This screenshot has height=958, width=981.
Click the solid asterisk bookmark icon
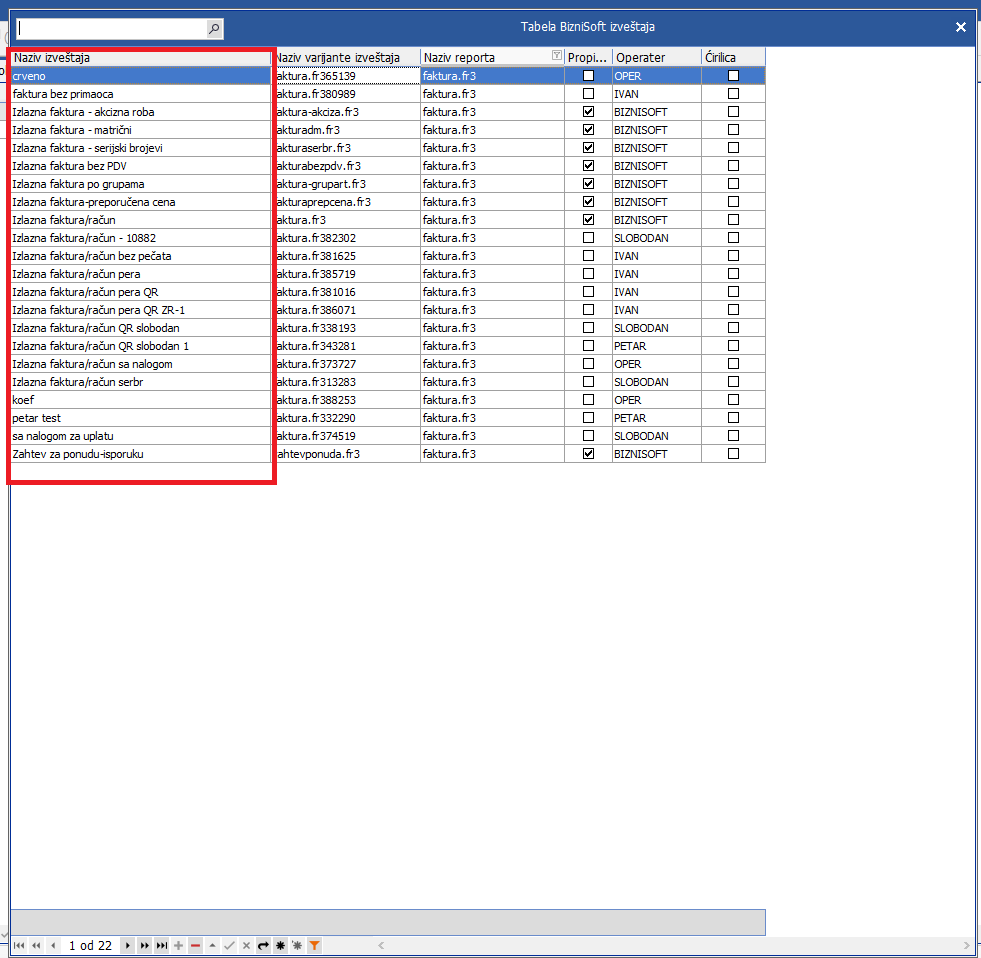pyautogui.click(x=280, y=945)
